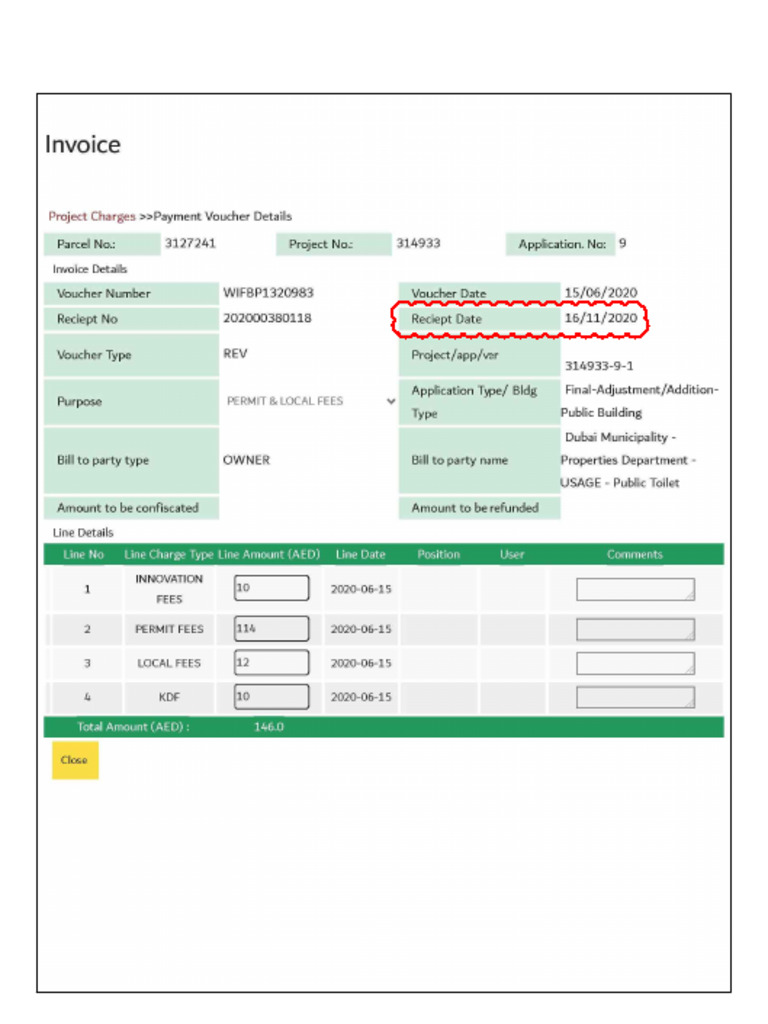Select the voucher date 15/06/2020
The image size is (768, 1024).
(x=601, y=293)
